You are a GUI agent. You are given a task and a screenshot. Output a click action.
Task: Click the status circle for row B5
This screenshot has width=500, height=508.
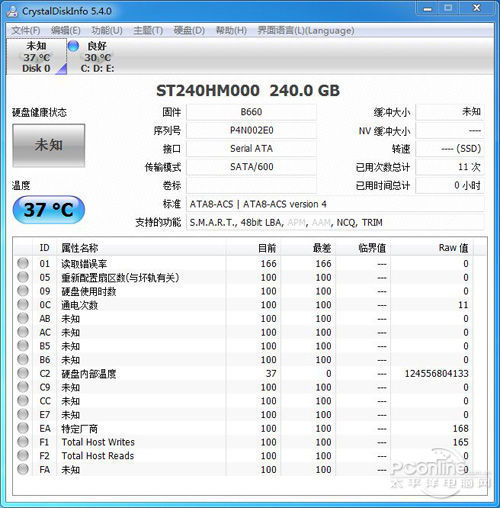23,346
